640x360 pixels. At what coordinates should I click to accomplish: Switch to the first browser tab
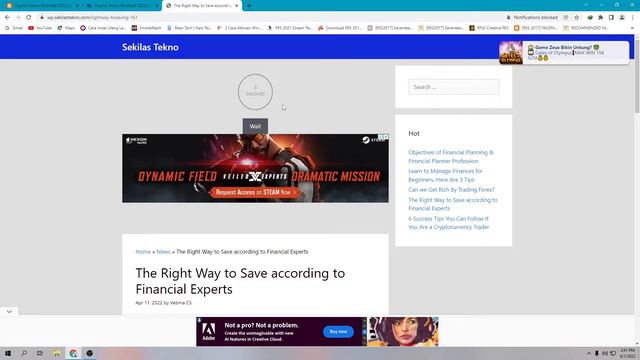(42, 6)
